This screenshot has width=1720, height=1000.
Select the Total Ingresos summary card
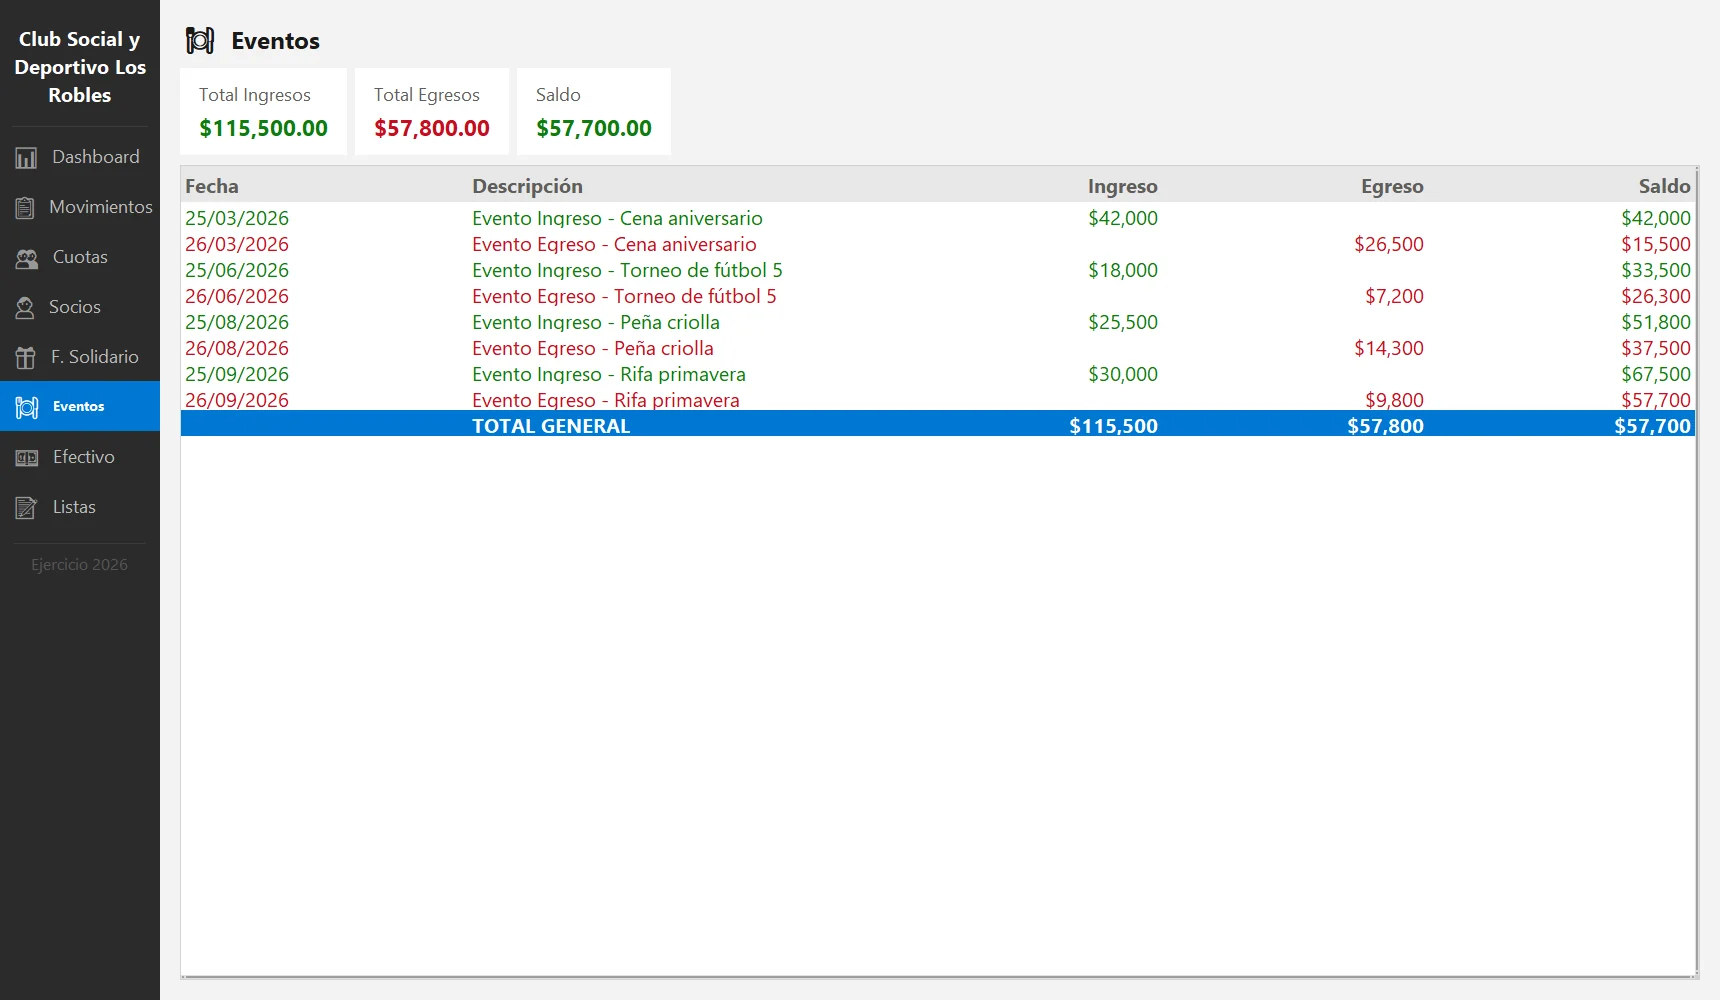tap(263, 111)
